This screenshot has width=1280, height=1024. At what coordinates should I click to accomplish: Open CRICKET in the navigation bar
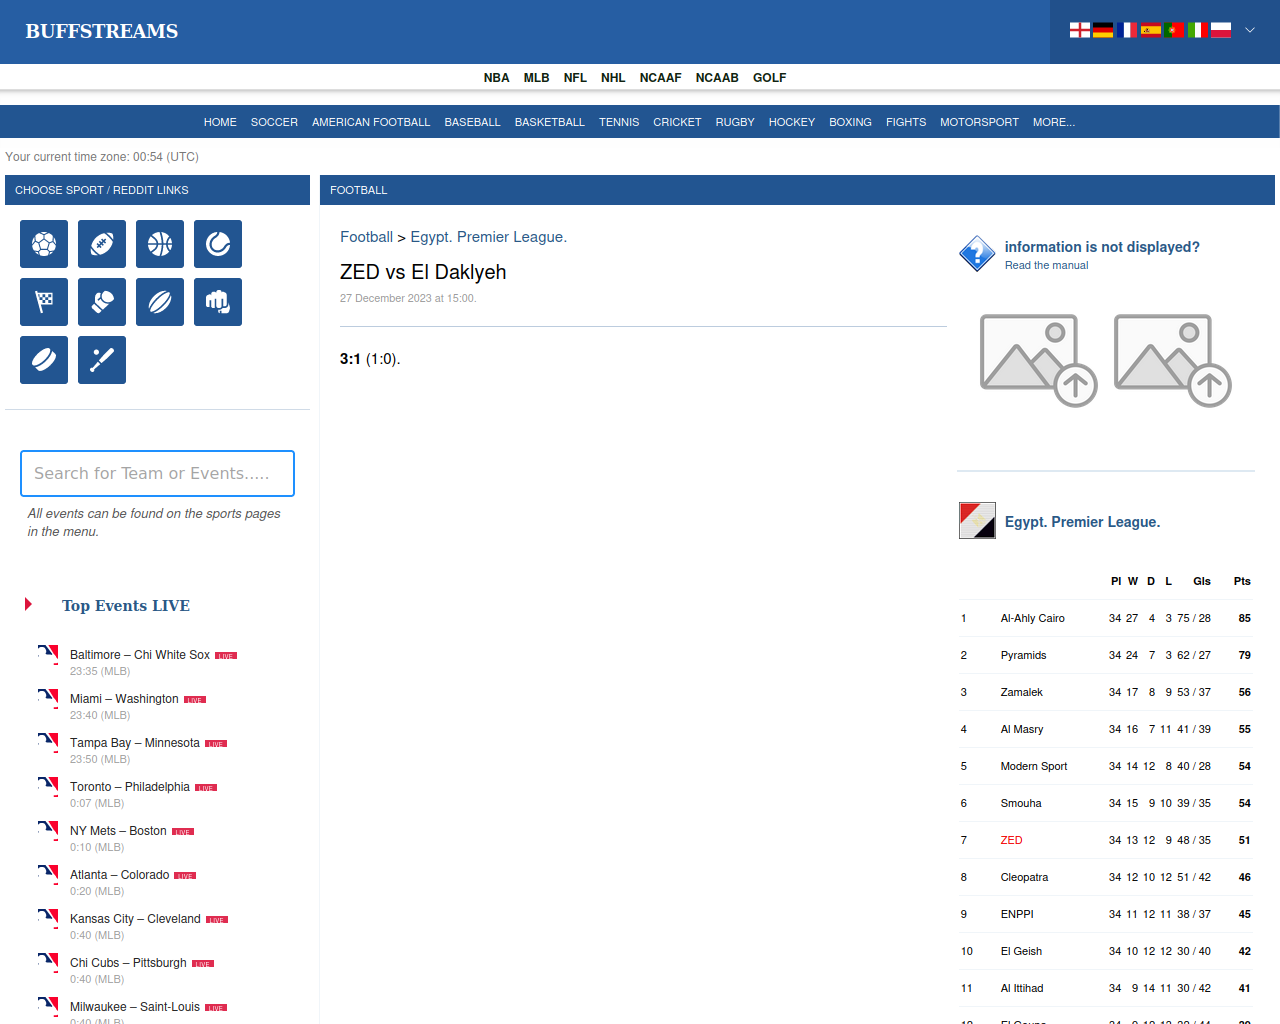coord(677,122)
